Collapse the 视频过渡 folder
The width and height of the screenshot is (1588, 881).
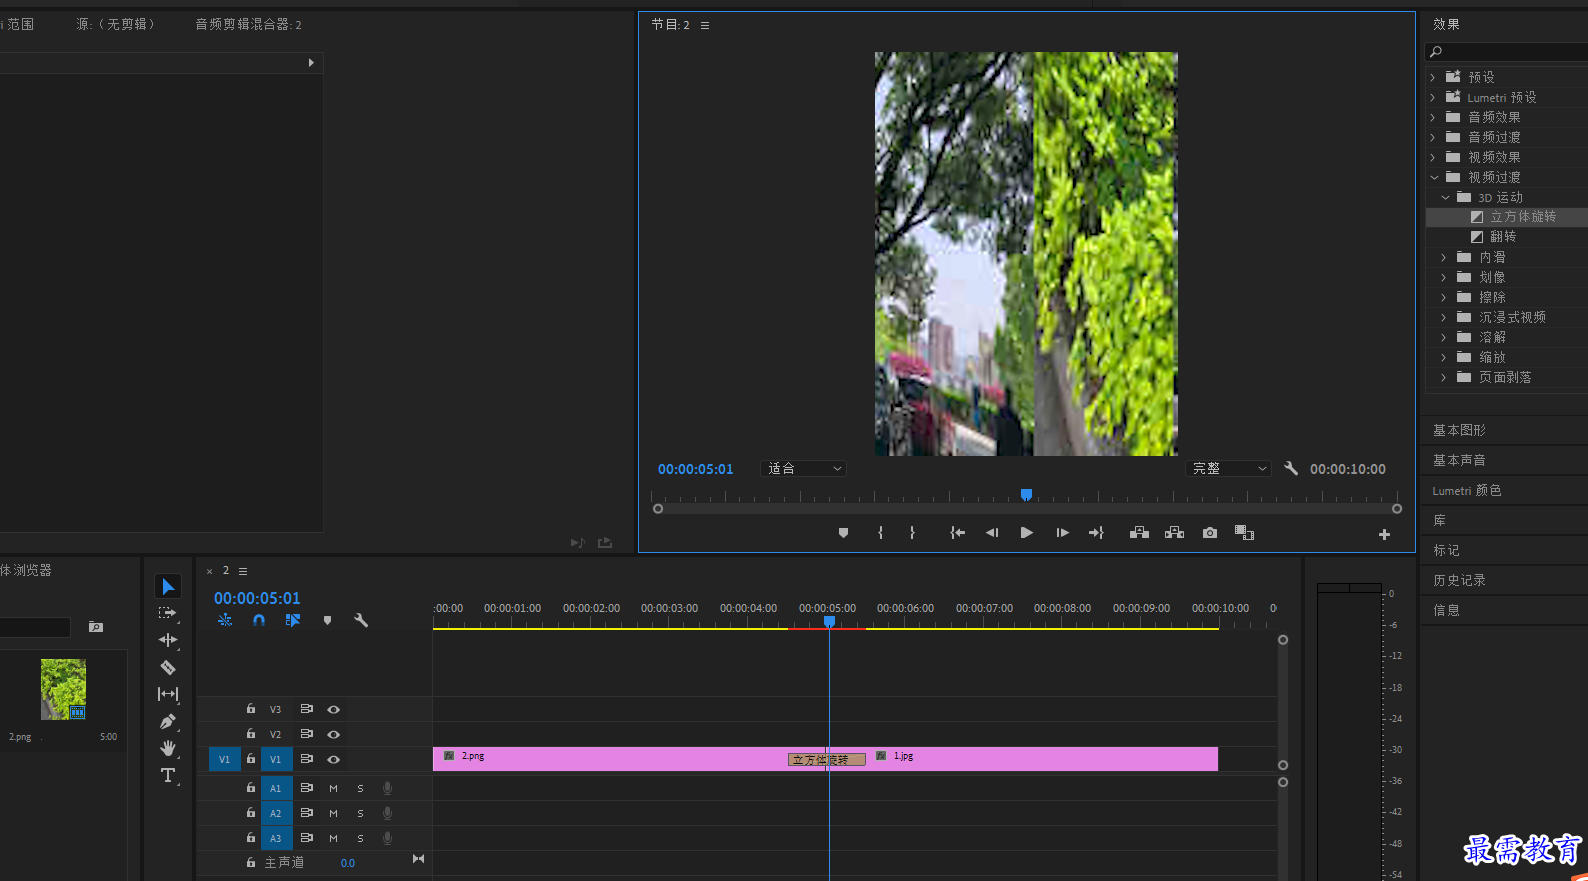pyautogui.click(x=1434, y=177)
